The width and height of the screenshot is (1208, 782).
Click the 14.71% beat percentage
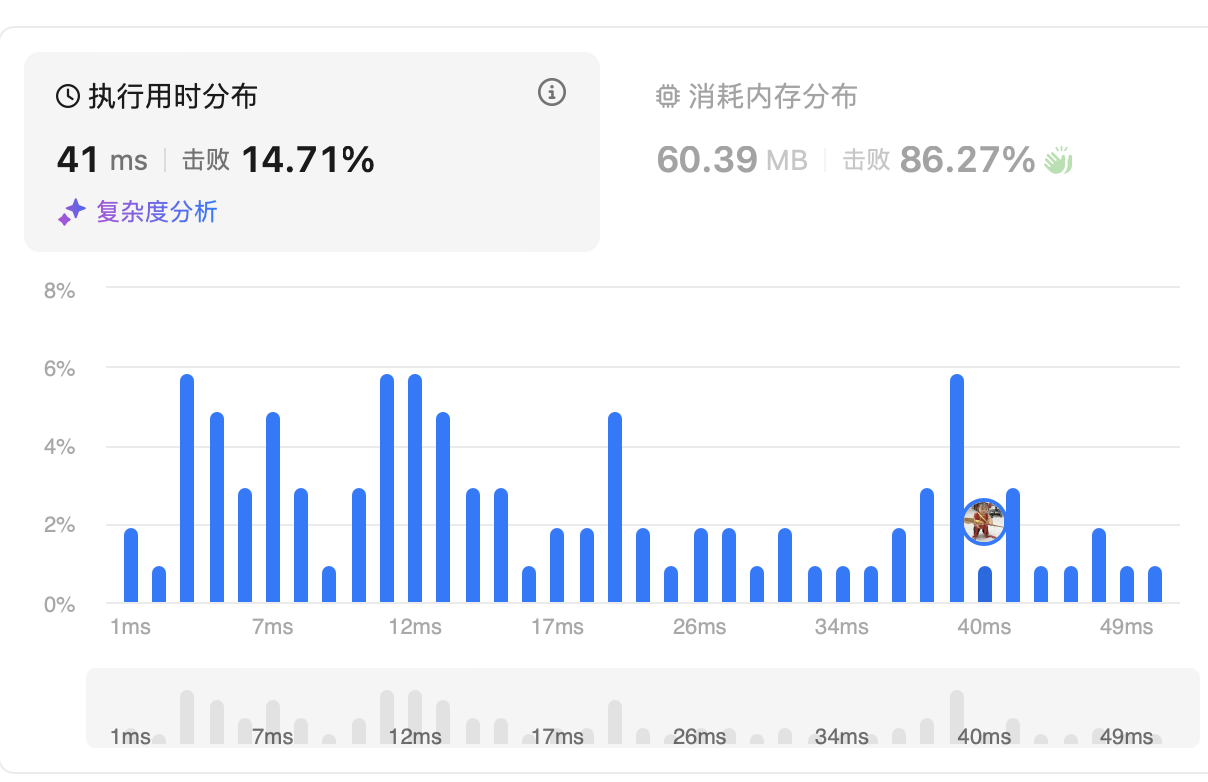308,159
